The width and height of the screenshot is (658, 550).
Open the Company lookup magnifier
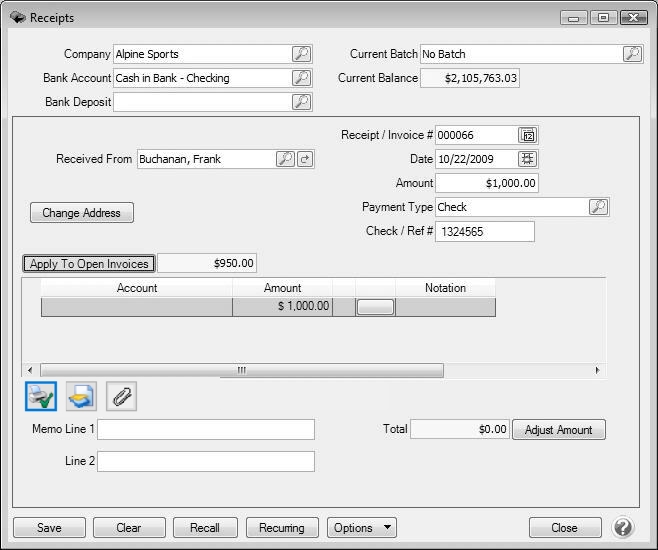click(x=301, y=54)
